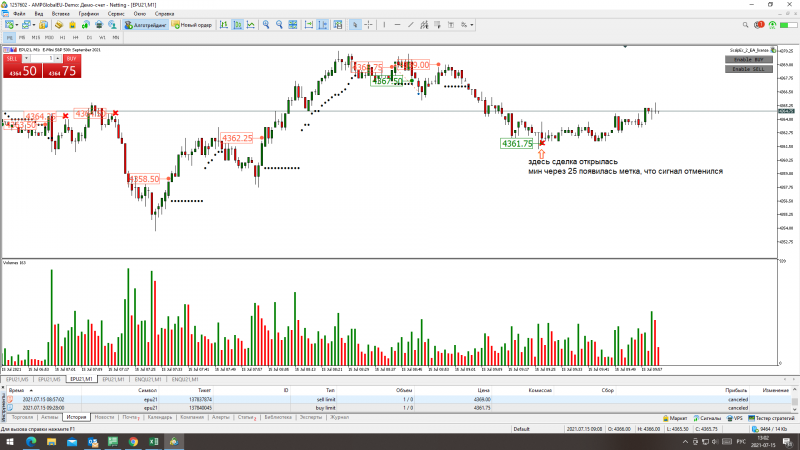Open the chart template icon
Image resolution: width=800 pixels, height=450 pixels.
(x=338, y=24)
